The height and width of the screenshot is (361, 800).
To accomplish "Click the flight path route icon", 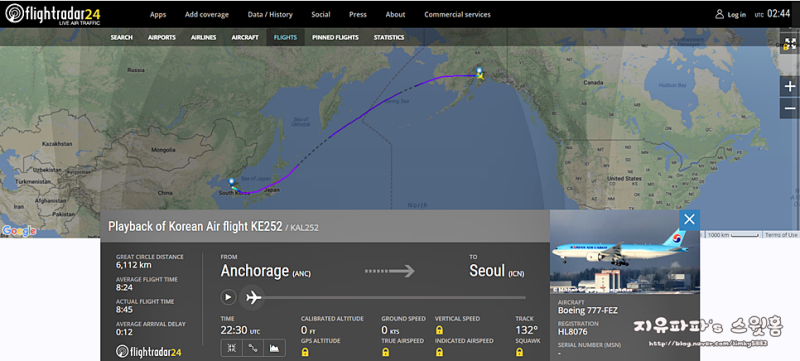I will click(x=253, y=348).
